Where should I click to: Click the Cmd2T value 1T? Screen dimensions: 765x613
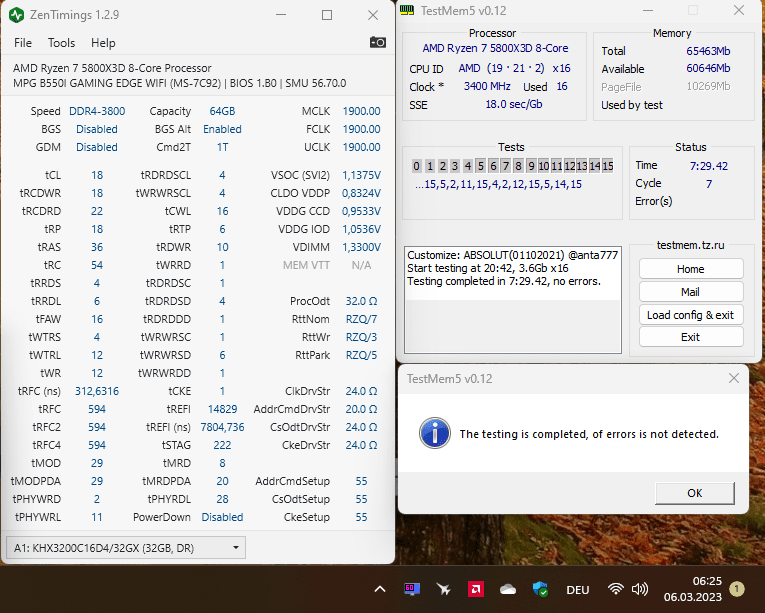tap(222, 147)
